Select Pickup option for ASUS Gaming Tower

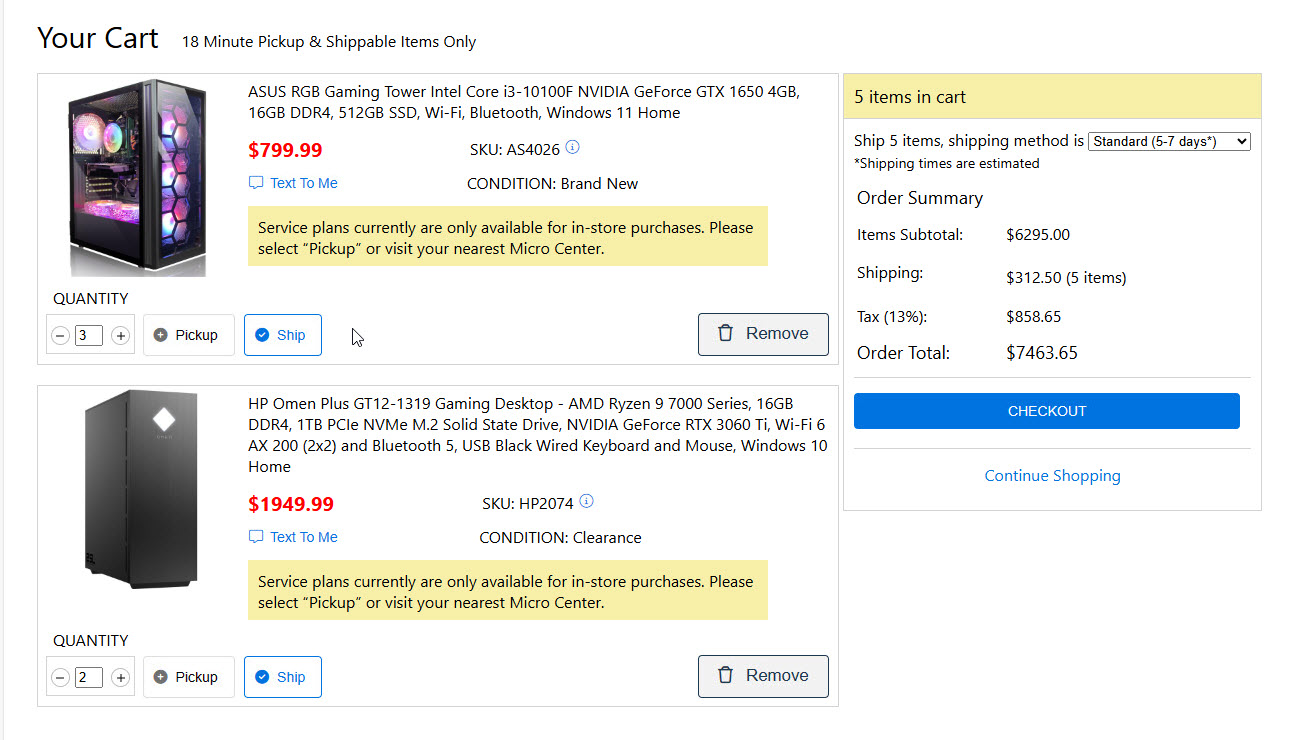tap(188, 335)
